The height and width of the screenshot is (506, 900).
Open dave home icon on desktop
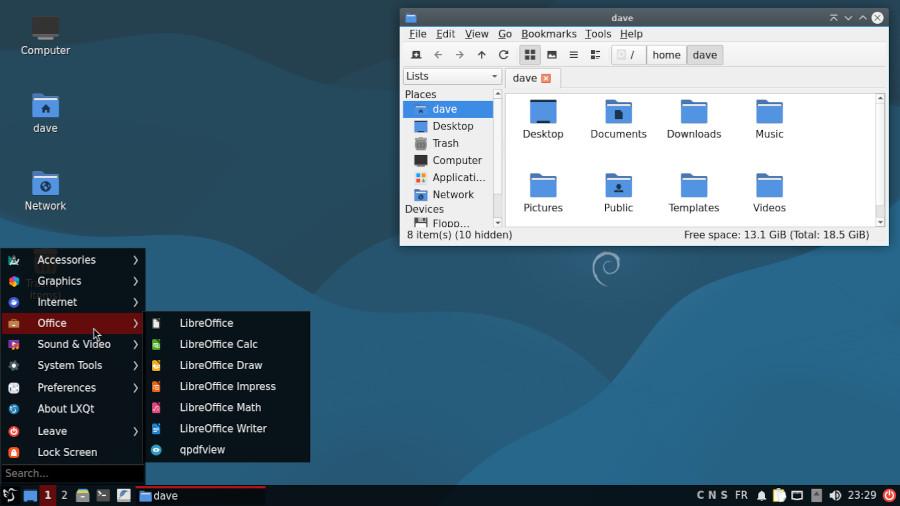(45, 114)
